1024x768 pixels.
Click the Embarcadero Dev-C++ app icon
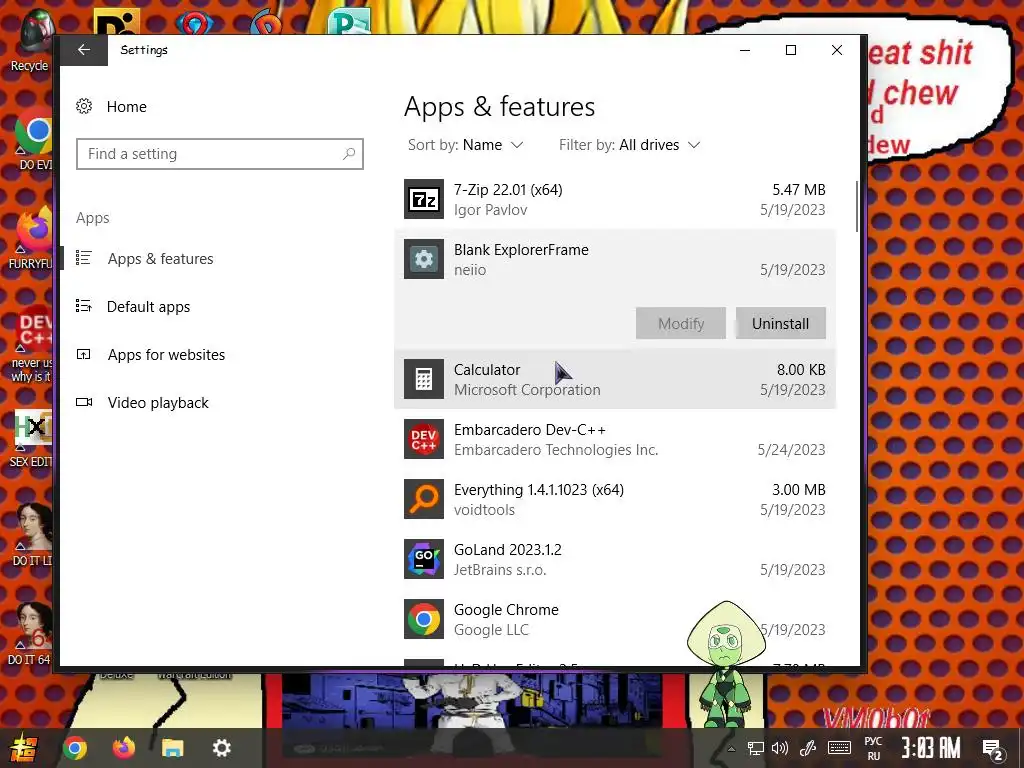click(424, 440)
